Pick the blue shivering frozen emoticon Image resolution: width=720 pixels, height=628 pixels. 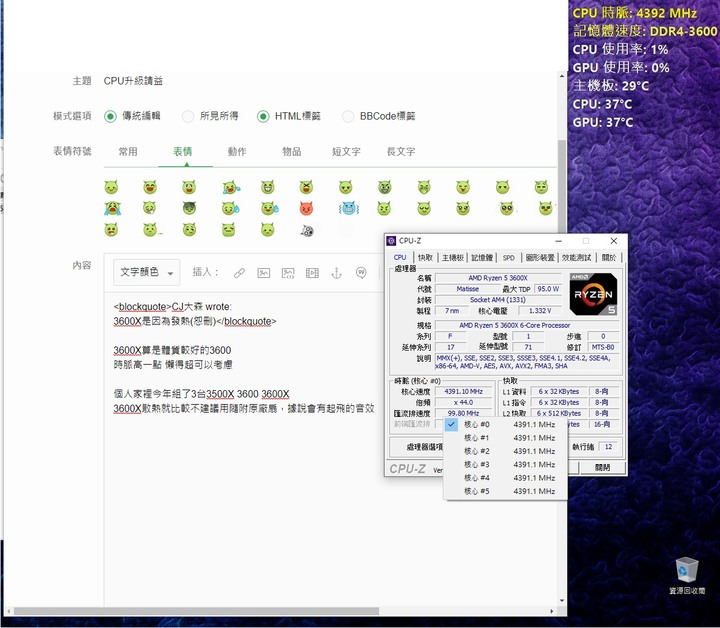(349, 209)
